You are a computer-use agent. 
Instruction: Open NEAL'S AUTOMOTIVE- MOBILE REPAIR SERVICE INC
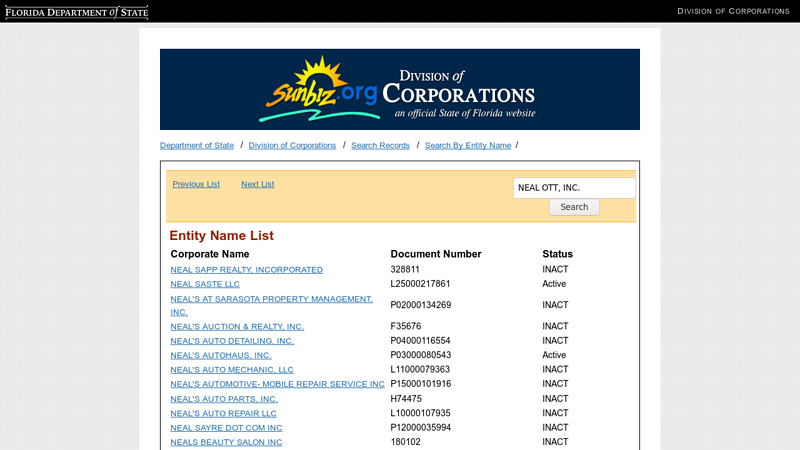pyautogui.click(x=278, y=384)
